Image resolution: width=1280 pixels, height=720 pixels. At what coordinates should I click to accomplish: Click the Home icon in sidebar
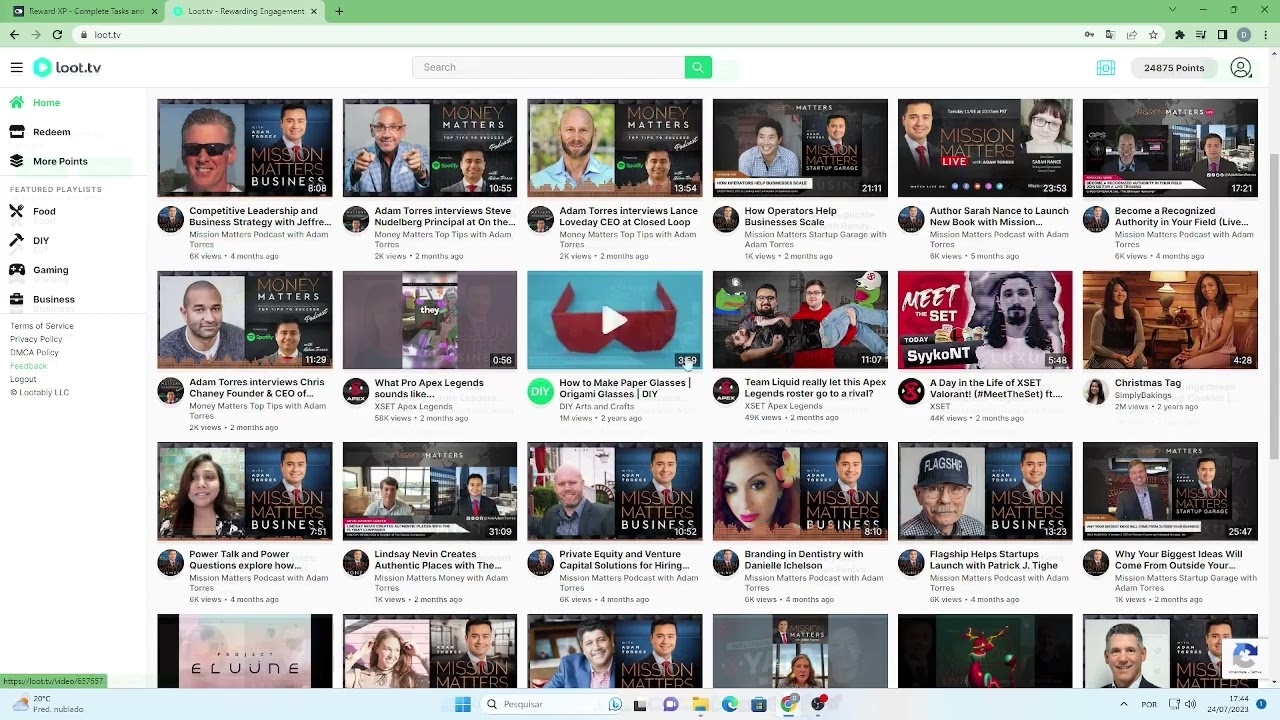click(x=17, y=102)
